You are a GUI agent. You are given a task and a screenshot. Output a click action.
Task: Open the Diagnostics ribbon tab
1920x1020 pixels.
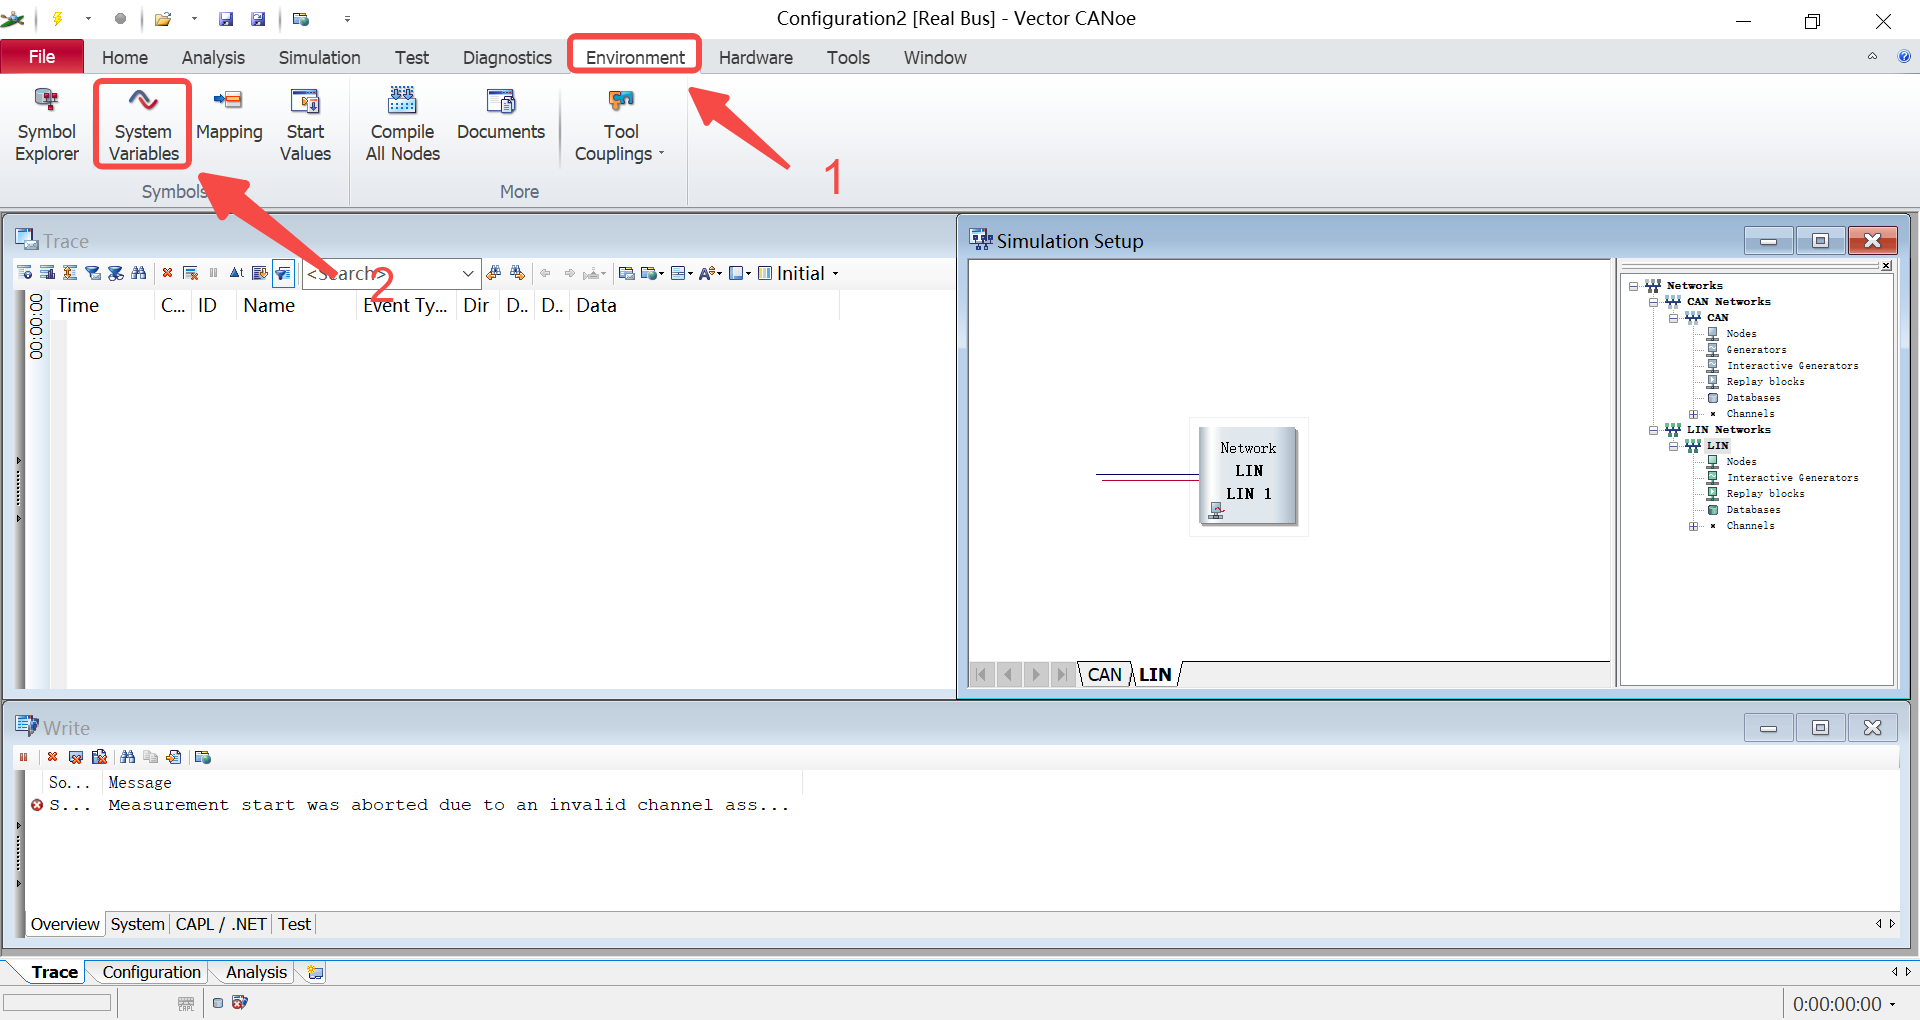(507, 58)
